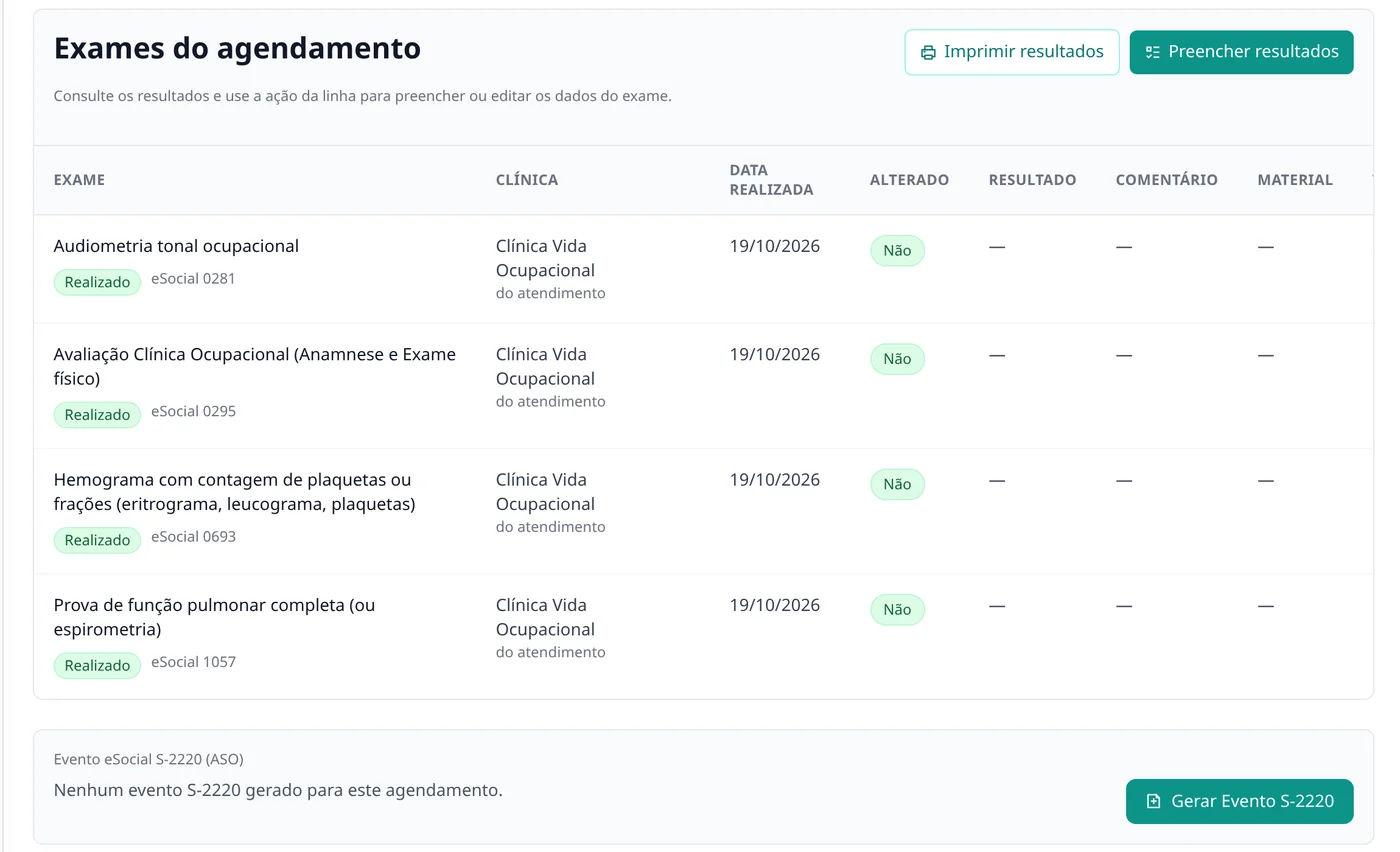
Task: Select the Avaliação Clínica Ocupacional exam name
Action: [x=255, y=366]
